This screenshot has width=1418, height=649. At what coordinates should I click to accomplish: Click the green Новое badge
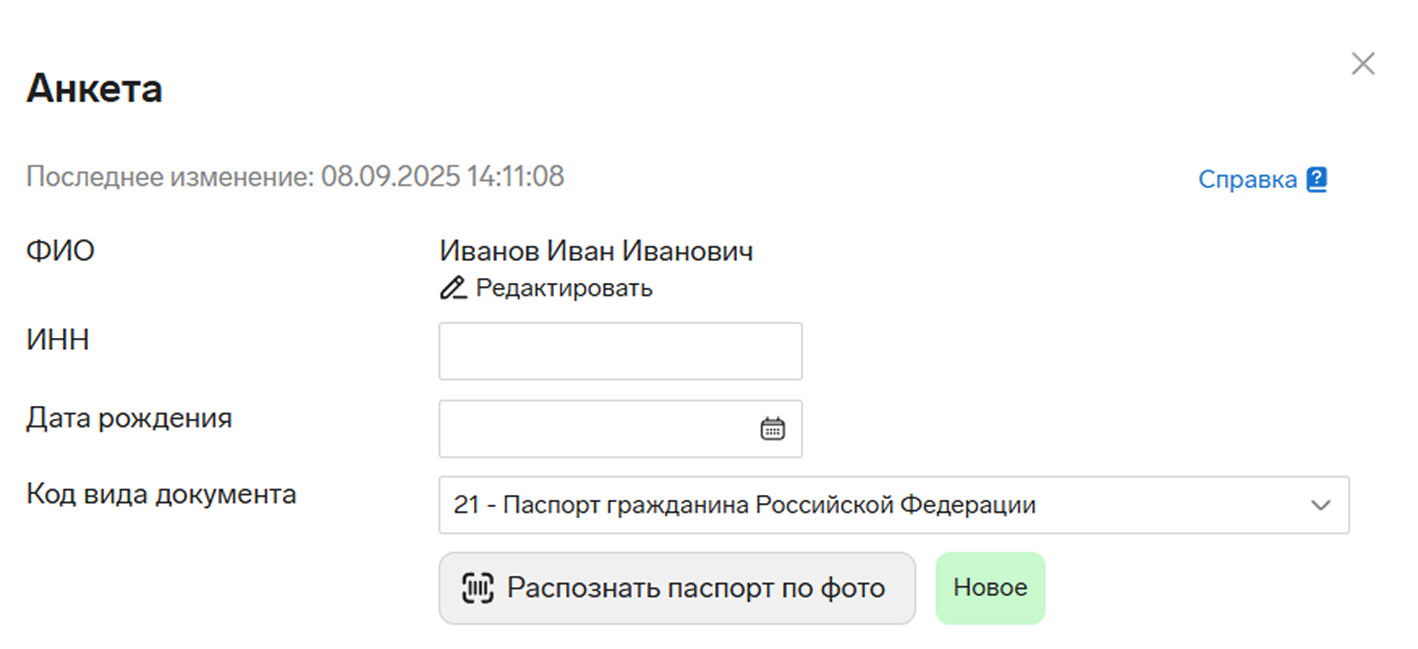(x=990, y=588)
